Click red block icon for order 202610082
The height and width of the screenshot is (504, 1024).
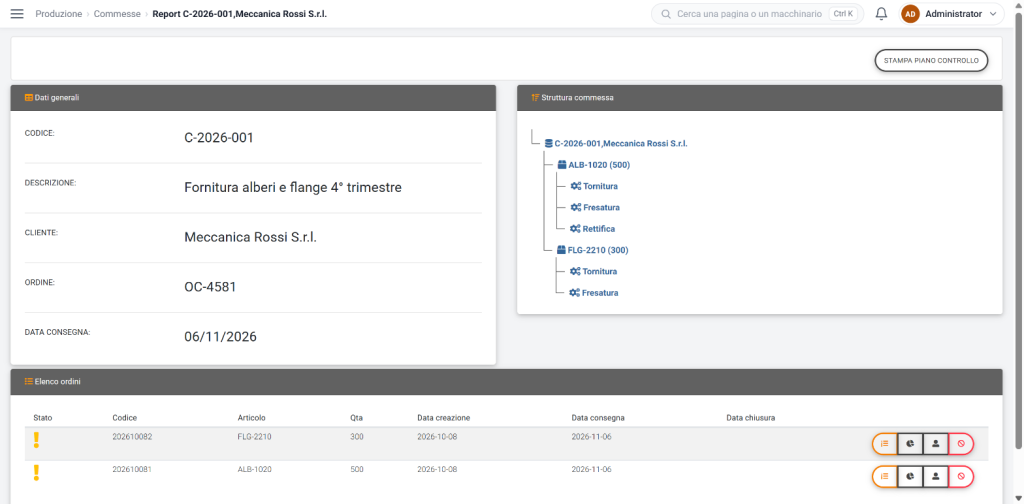pyautogui.click(x=961, y=444)
